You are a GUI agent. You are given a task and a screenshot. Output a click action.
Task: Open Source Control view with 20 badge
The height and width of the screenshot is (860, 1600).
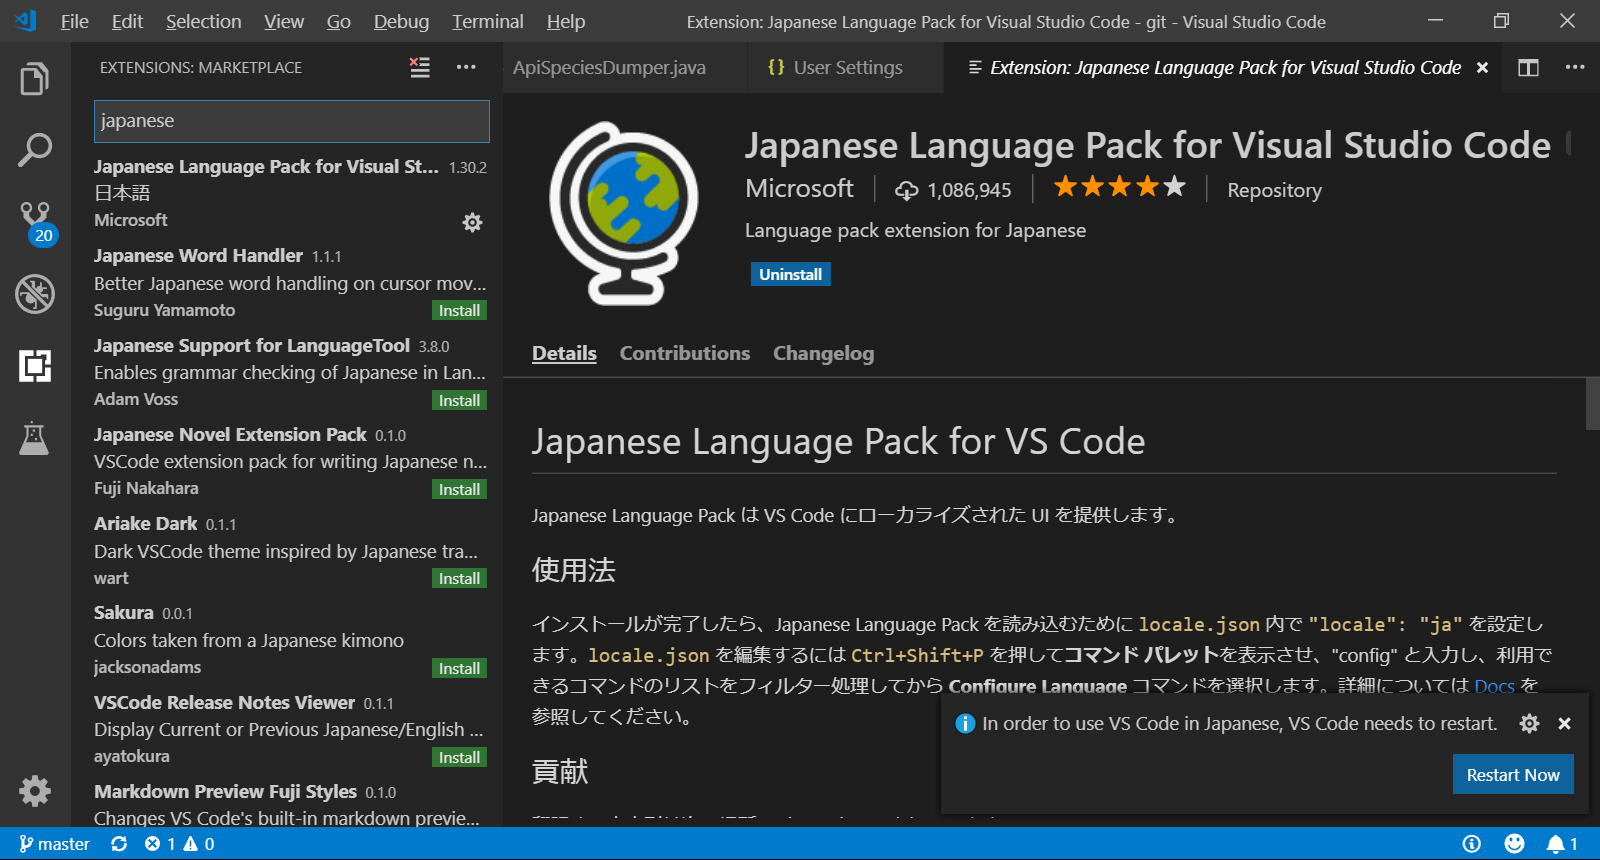(x=37, y=223)
